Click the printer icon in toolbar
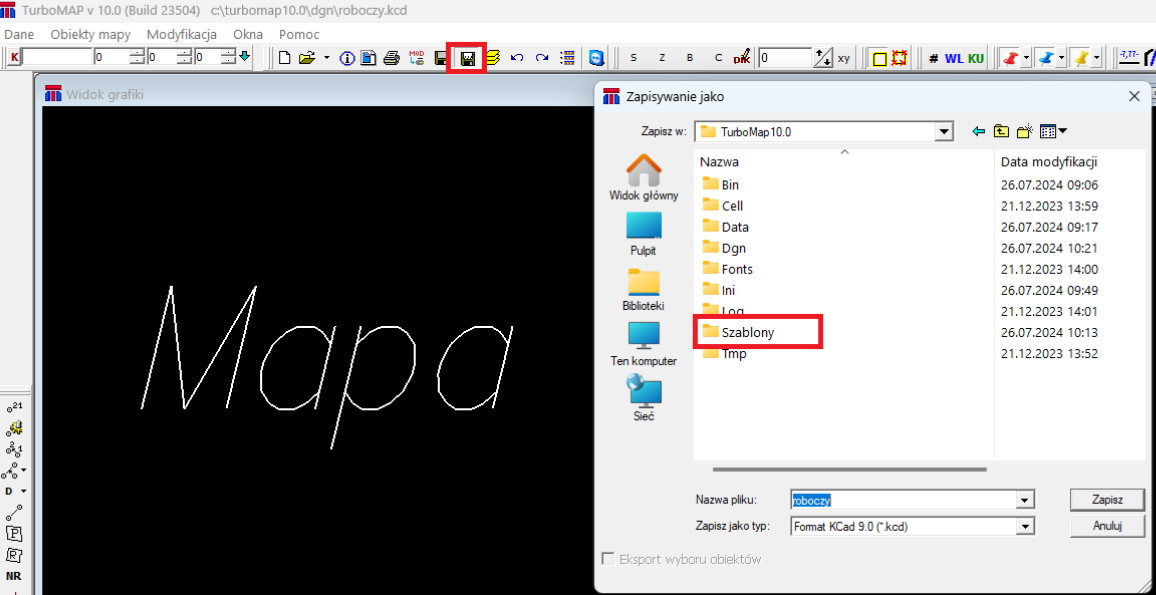1156x595 pixels. click(392, 58)
